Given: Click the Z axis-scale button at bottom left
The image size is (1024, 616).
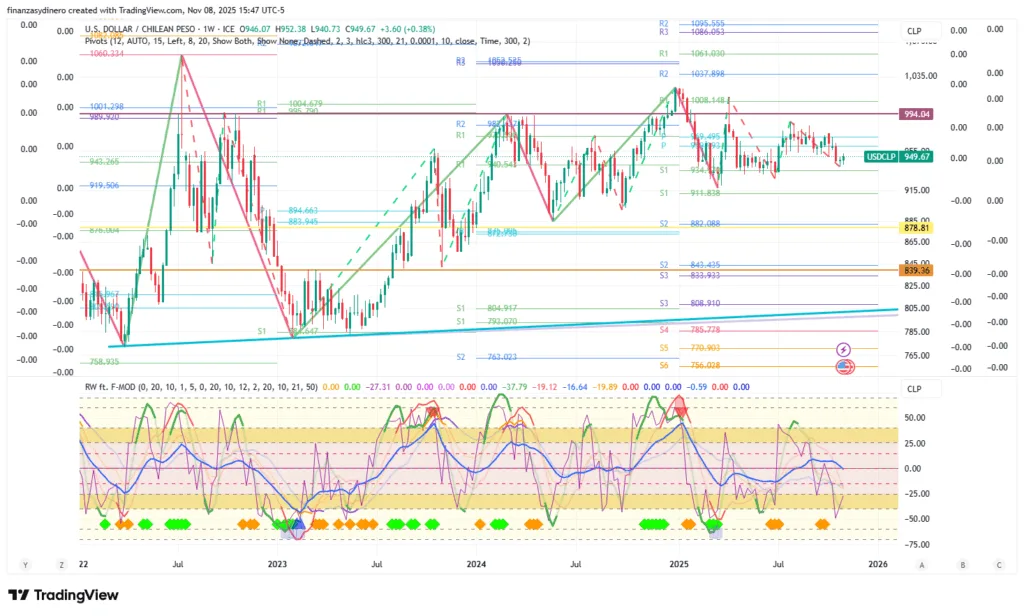Looking at the screenshot, I should click(x=61, y=564).
